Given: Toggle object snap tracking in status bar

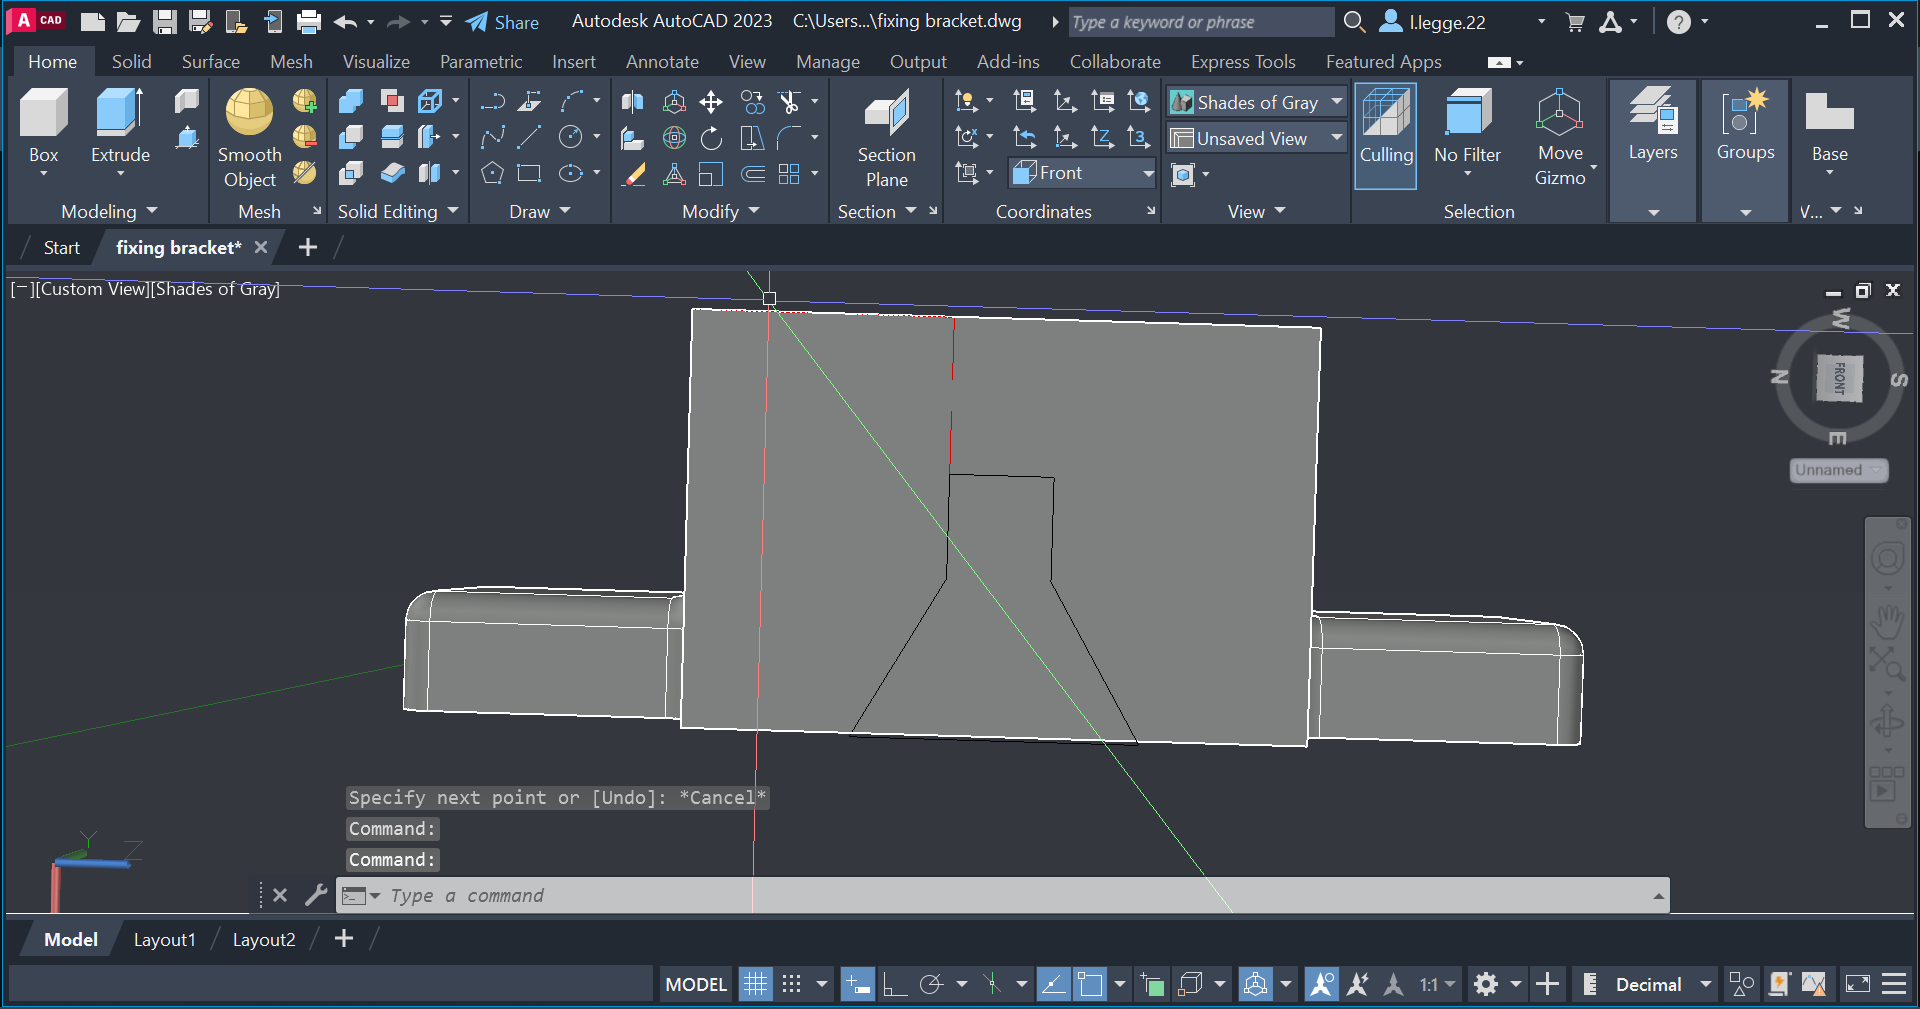Looking at the screenshot, I should 1053,984.
